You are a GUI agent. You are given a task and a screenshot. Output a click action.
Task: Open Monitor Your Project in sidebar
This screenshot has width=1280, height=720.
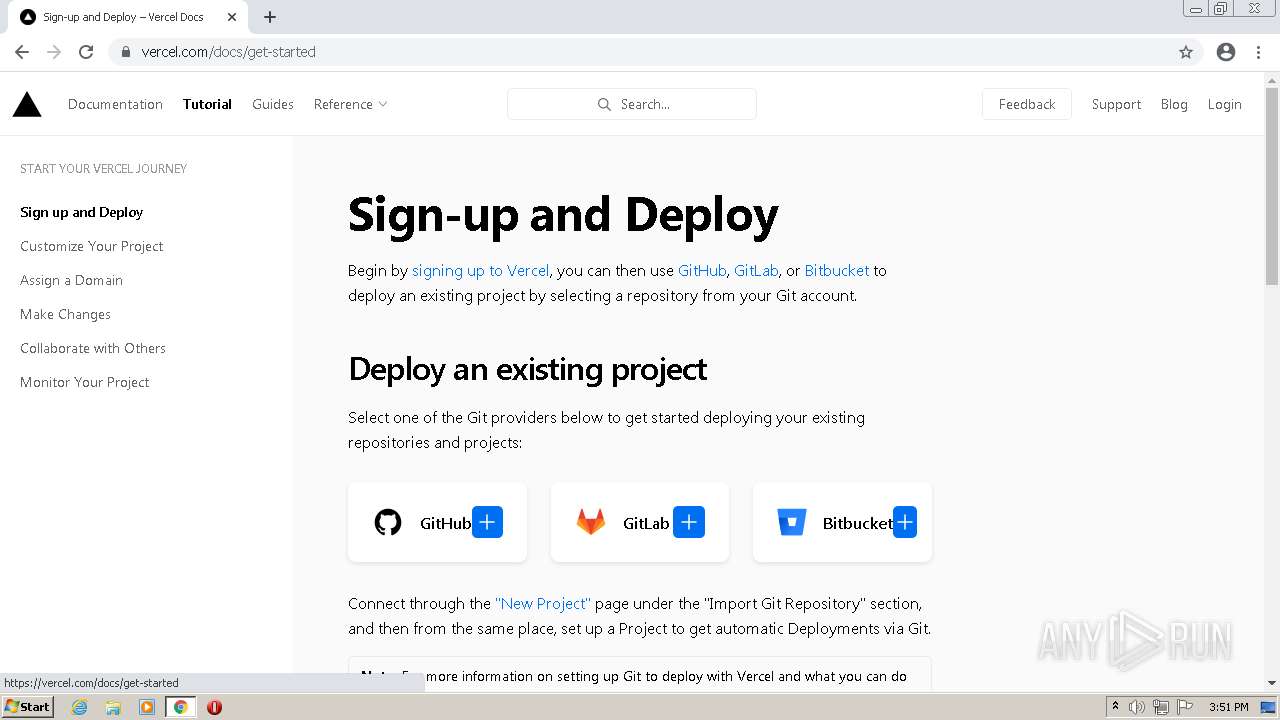pyautogui.click(x=85, y=382)
